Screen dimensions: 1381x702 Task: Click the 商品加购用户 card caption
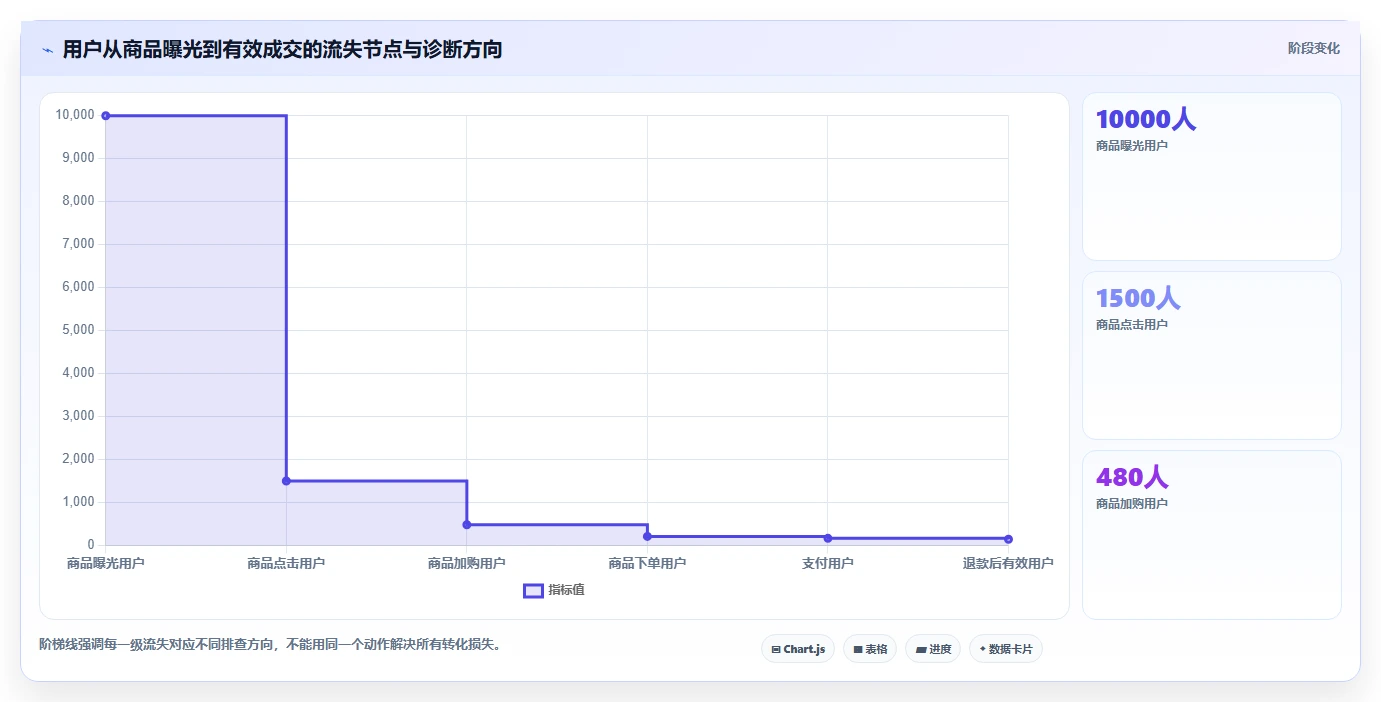1132,504
